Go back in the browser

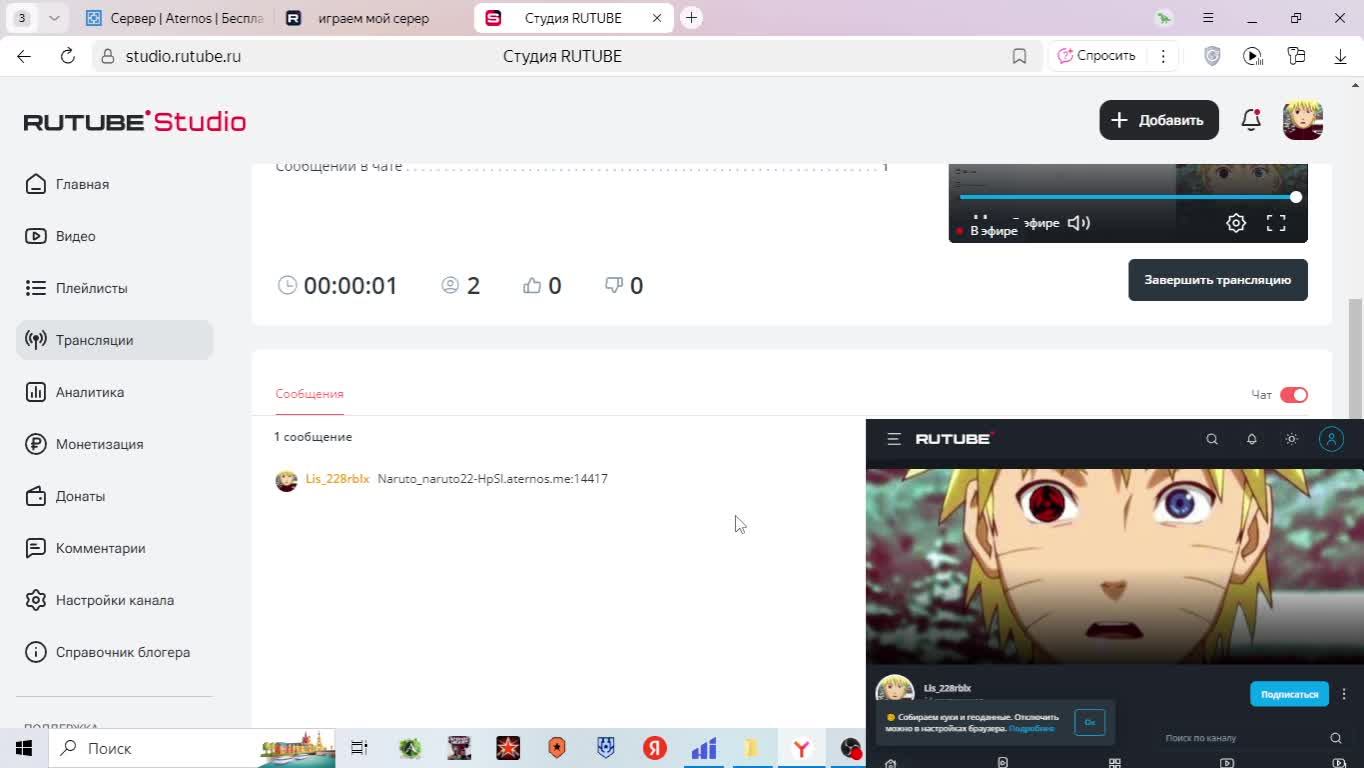(x=24, y=56)
